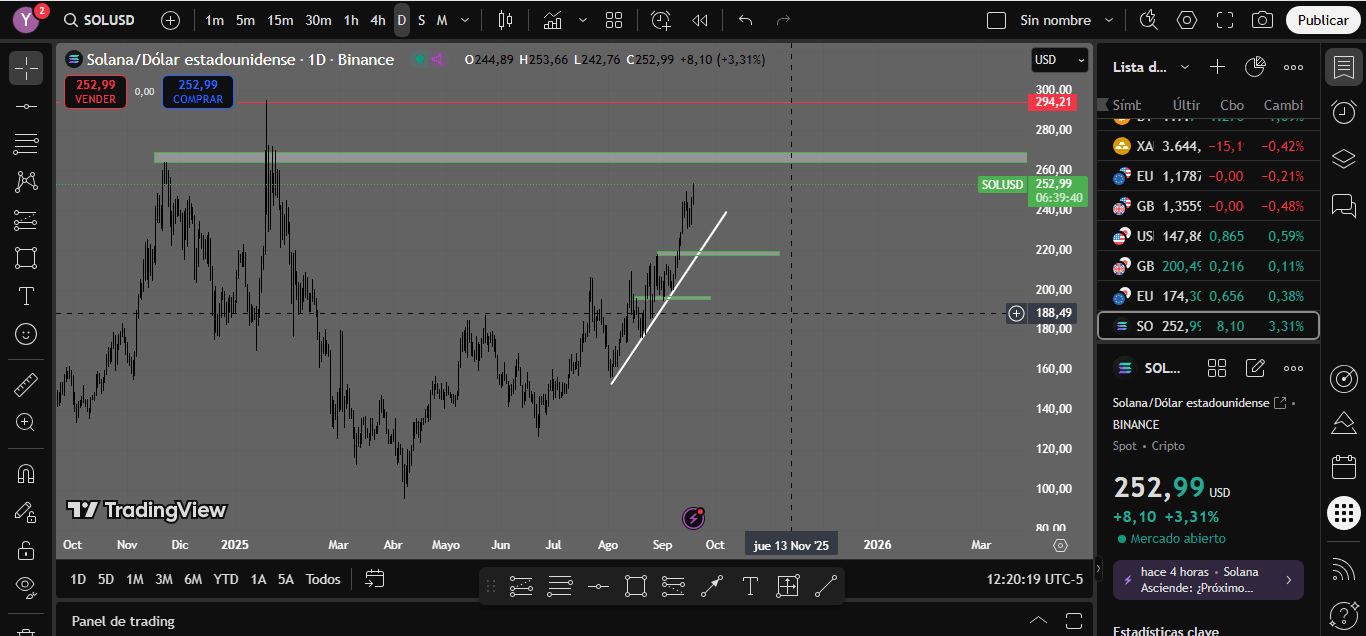Select the D daily timeframe

(x=401, y=20)
